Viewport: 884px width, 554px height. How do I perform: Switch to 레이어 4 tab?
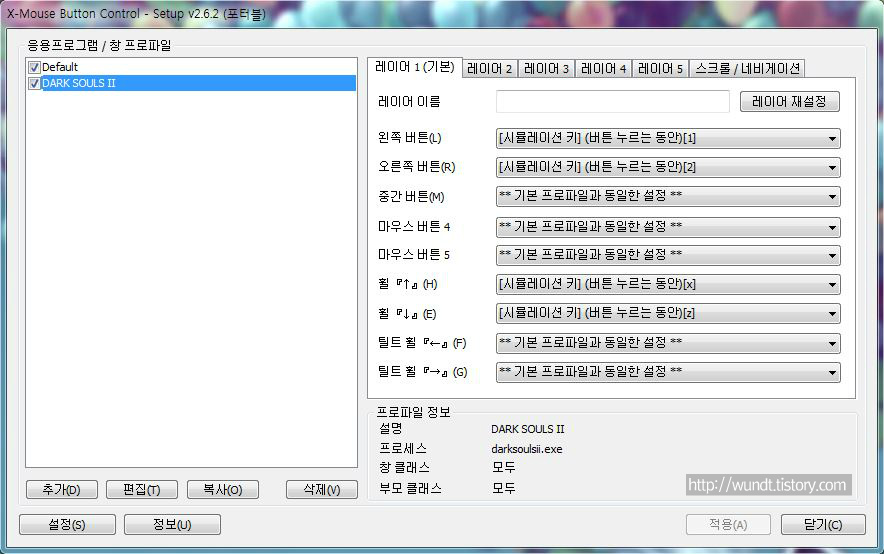point(603,69)
